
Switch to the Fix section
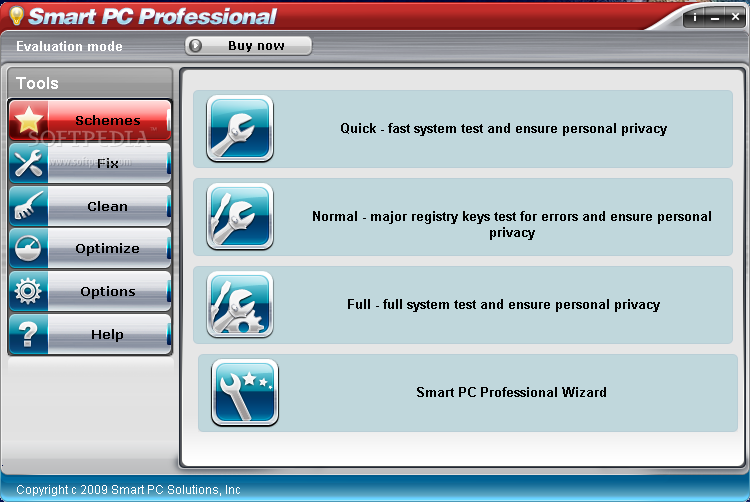point(90,163)
